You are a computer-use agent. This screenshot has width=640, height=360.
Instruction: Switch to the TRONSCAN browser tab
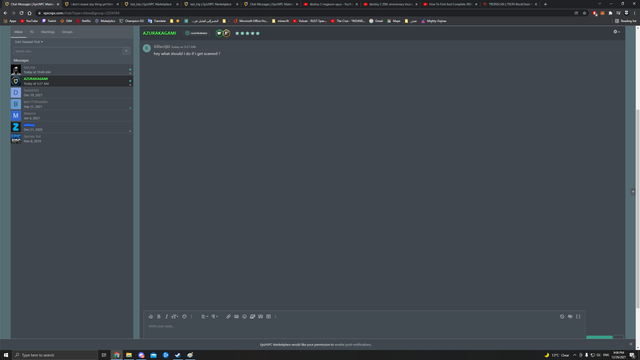pos(509,4)
